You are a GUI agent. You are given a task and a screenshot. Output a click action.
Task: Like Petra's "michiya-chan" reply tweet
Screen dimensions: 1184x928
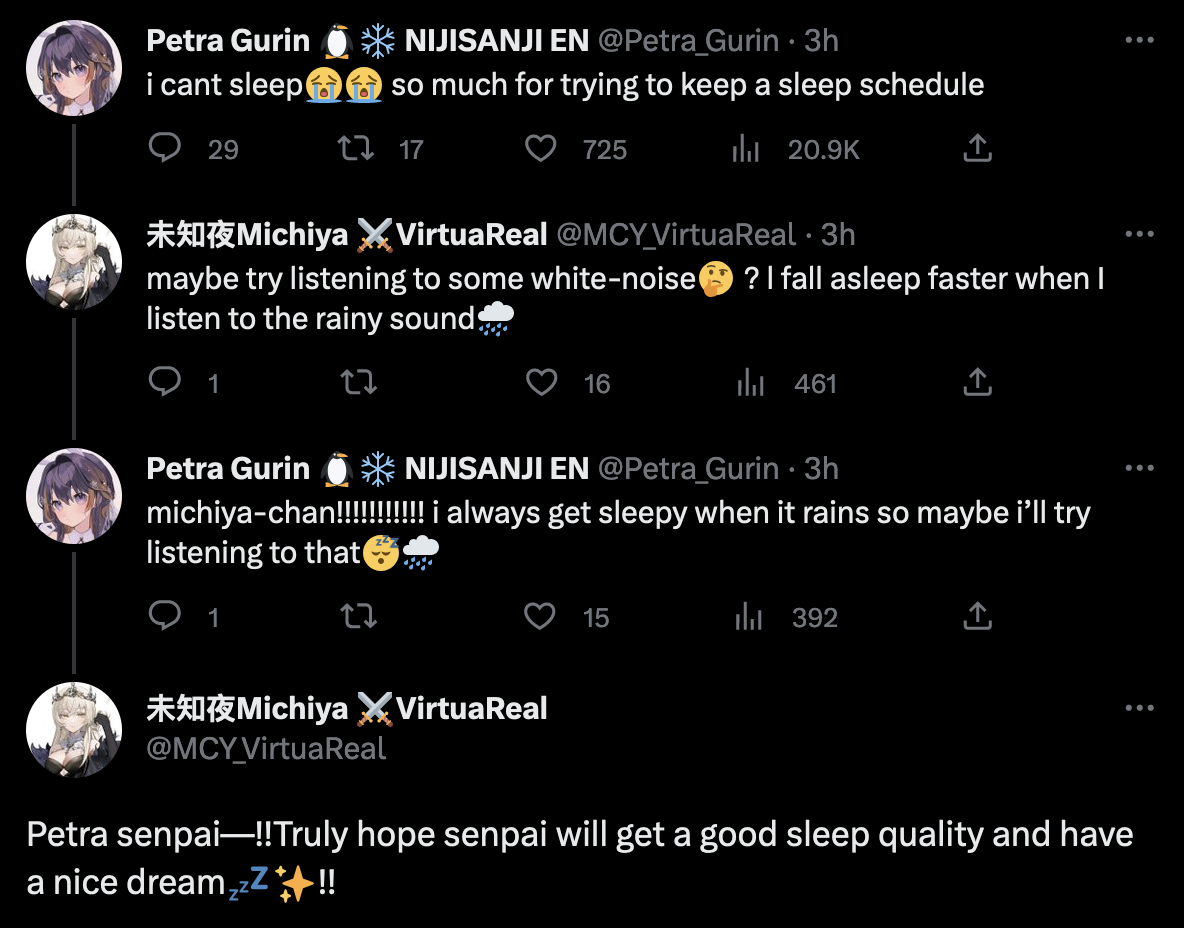pyautogui.click(x=541, y=617)
